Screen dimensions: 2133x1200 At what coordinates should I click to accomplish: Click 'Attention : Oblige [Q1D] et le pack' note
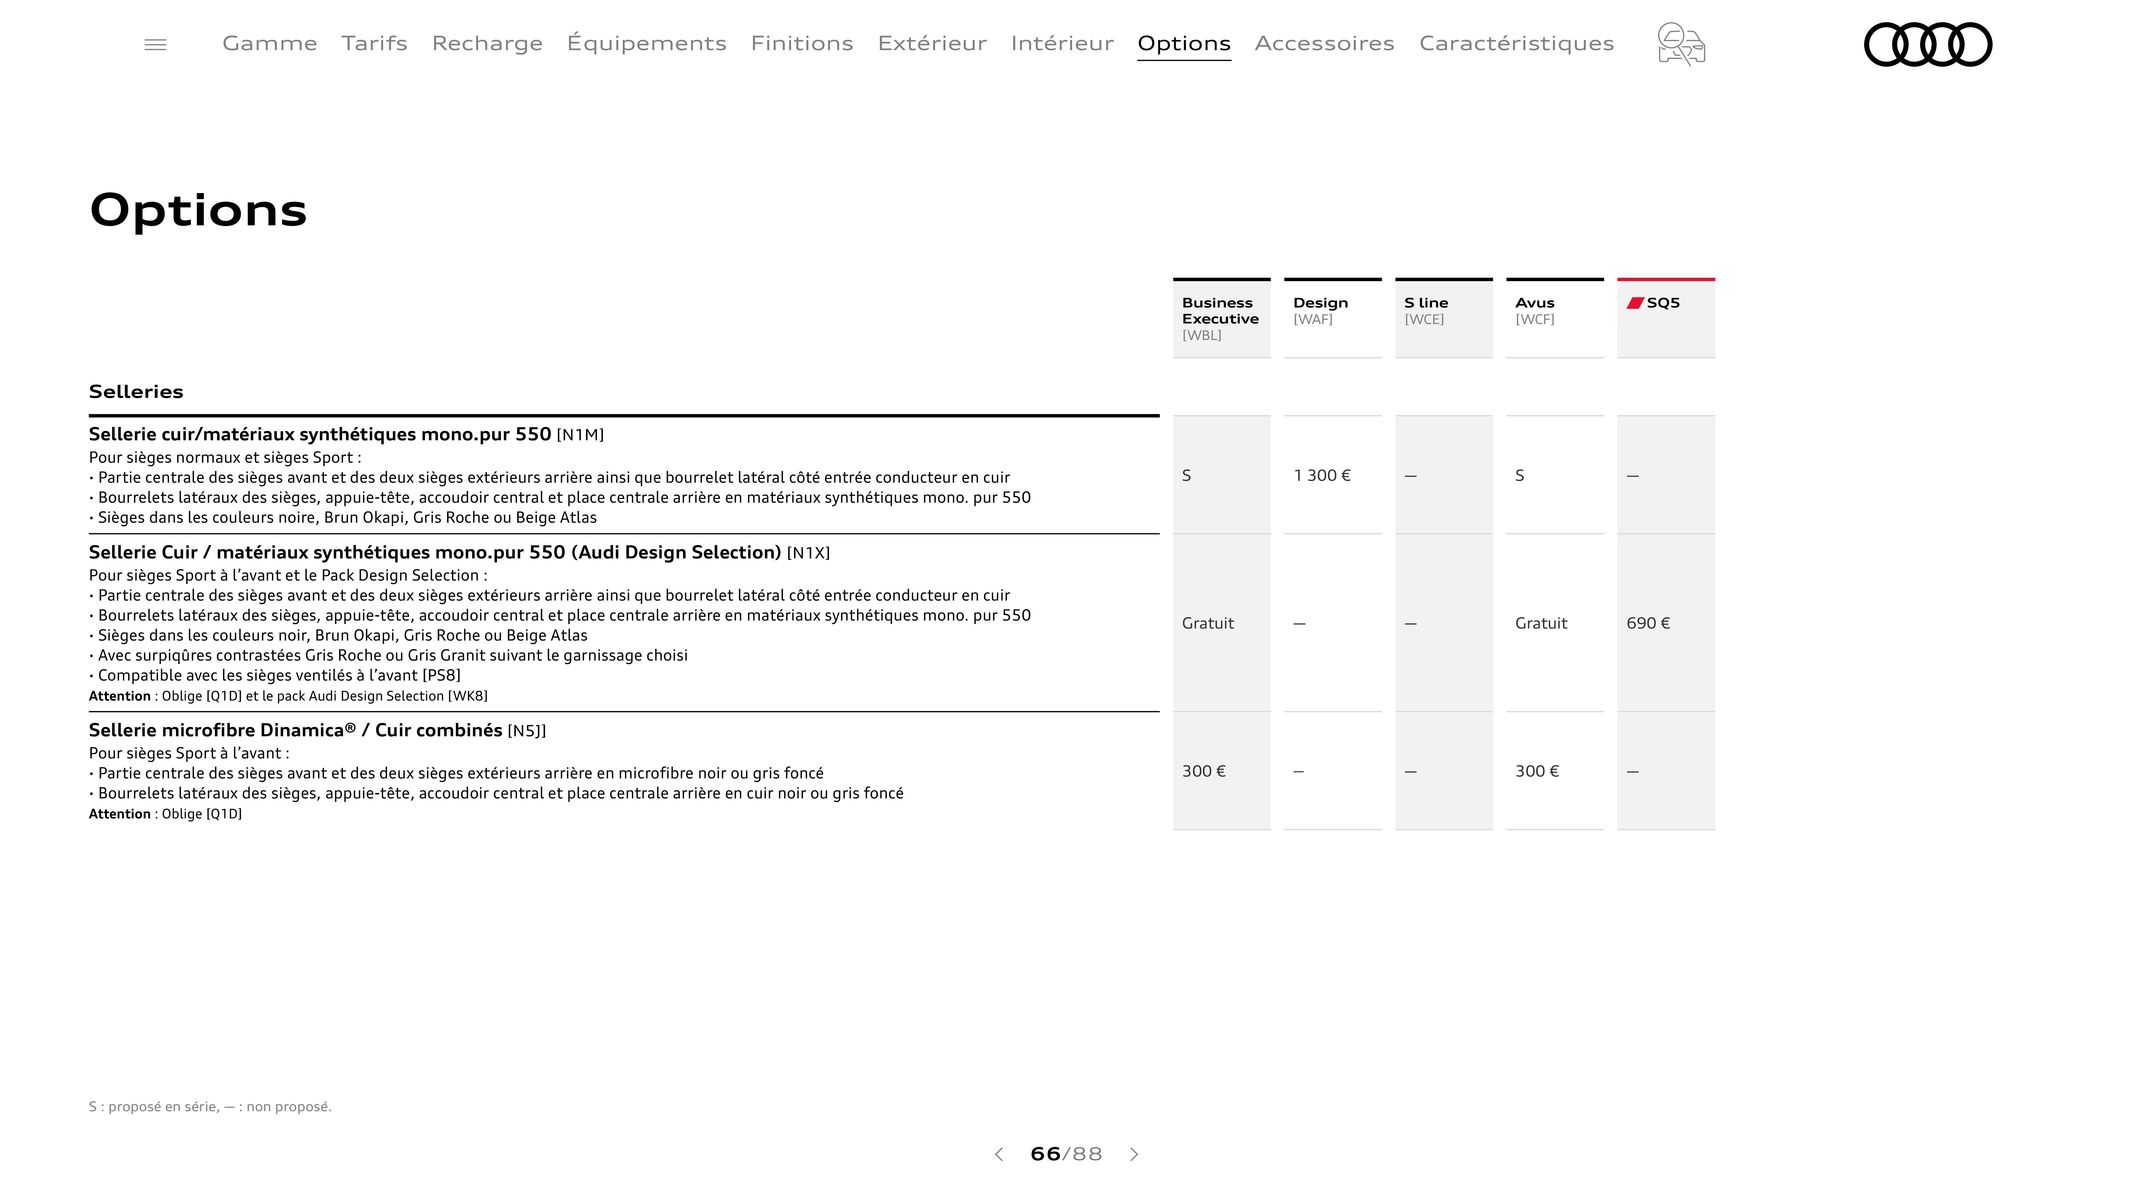288,696
